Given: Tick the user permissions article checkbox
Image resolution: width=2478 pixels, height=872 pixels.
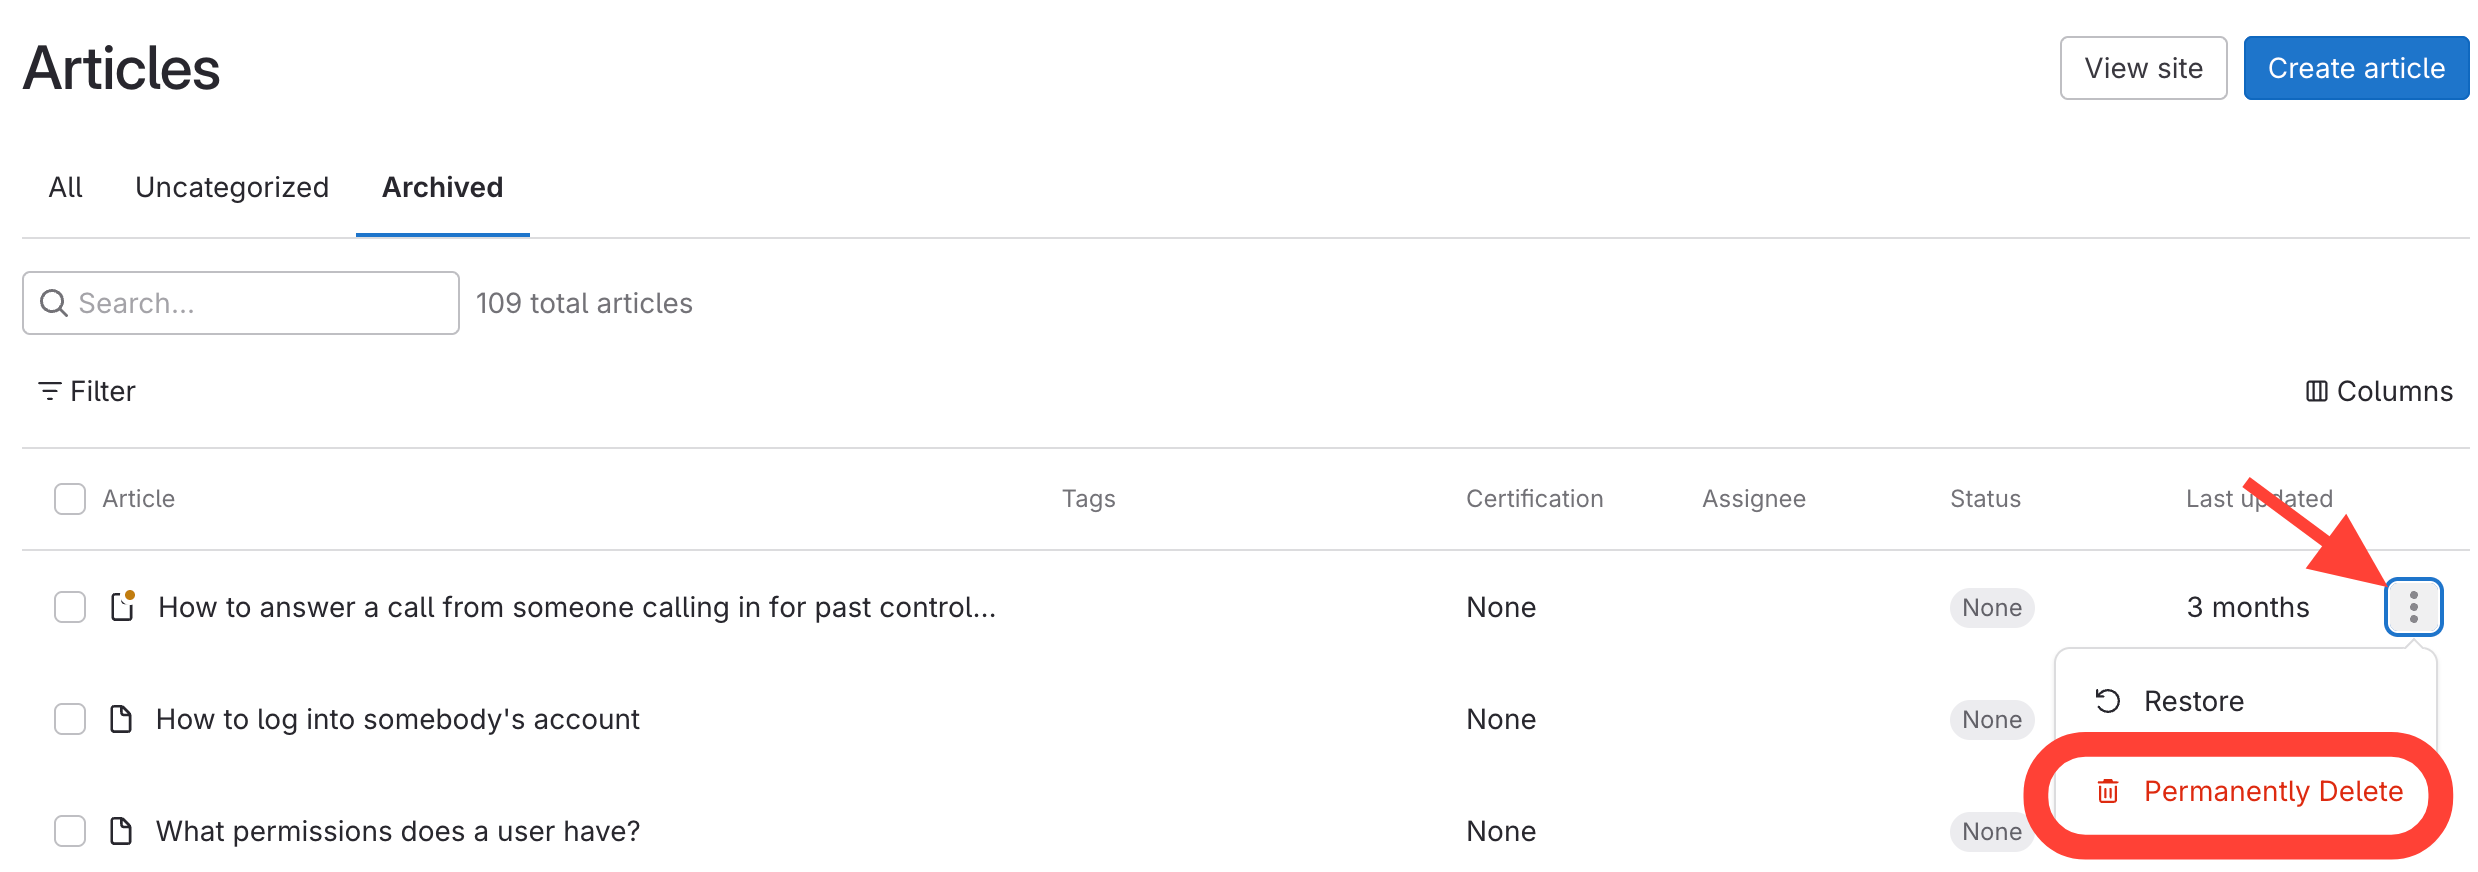Looking at the screenshot, I should [x=70, y=831].
